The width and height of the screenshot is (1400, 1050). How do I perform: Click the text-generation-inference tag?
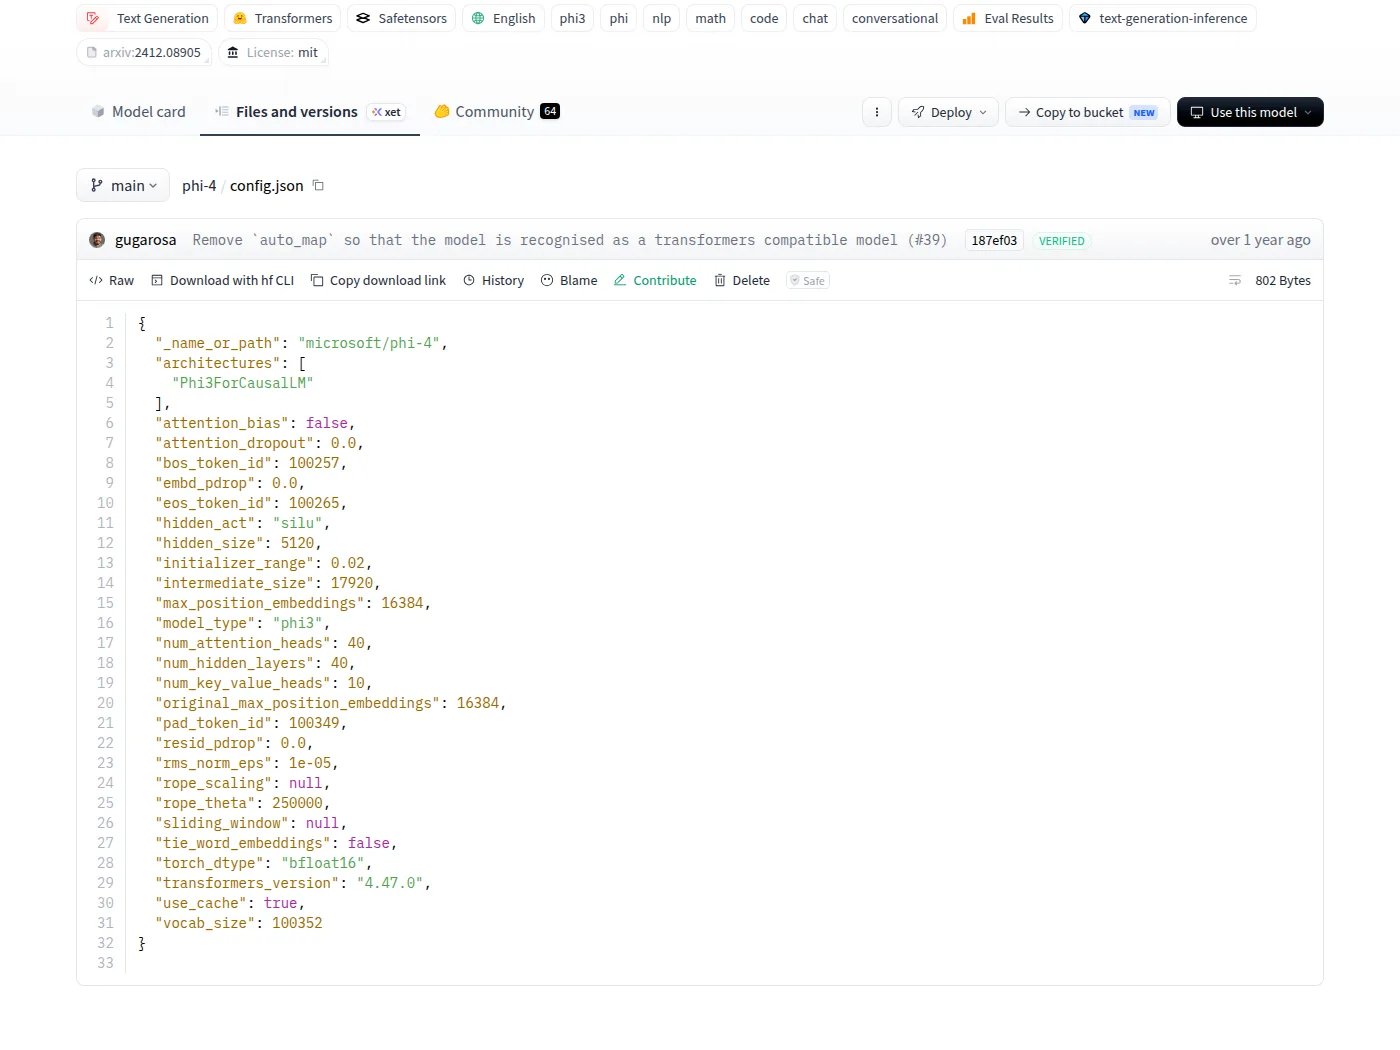1162,18
